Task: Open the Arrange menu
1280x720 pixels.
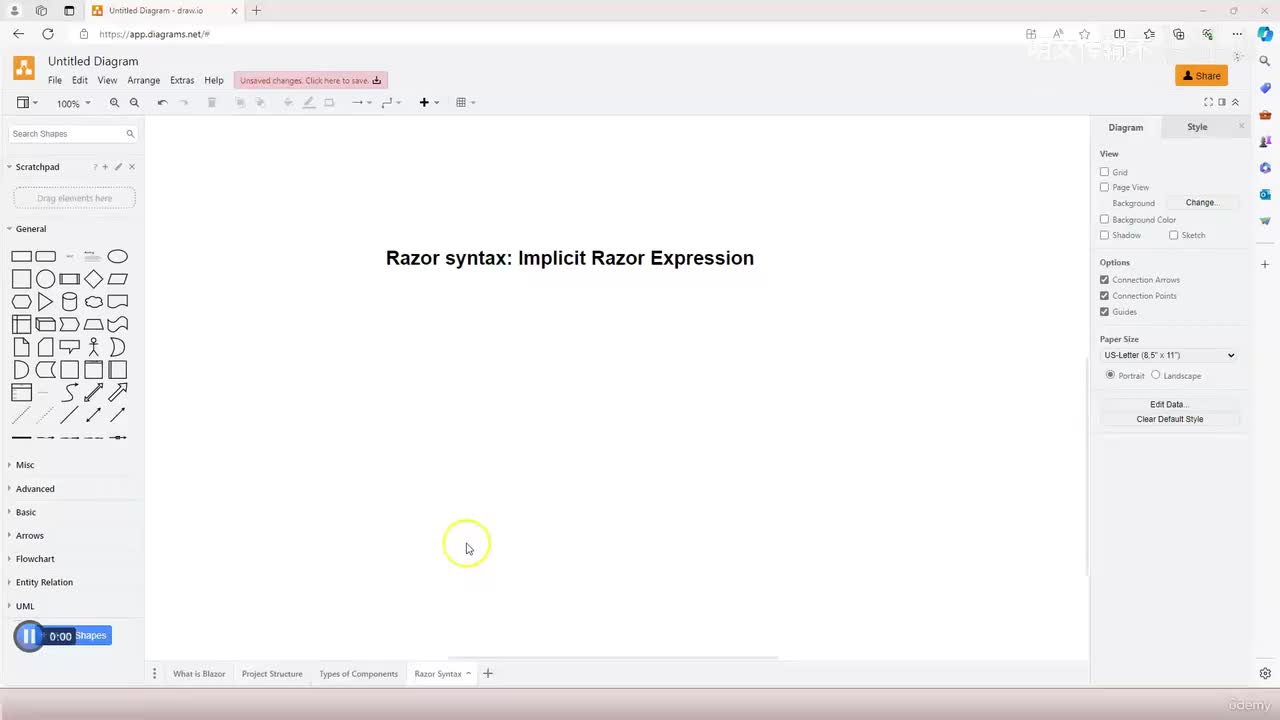Action: tap(144, 80)
